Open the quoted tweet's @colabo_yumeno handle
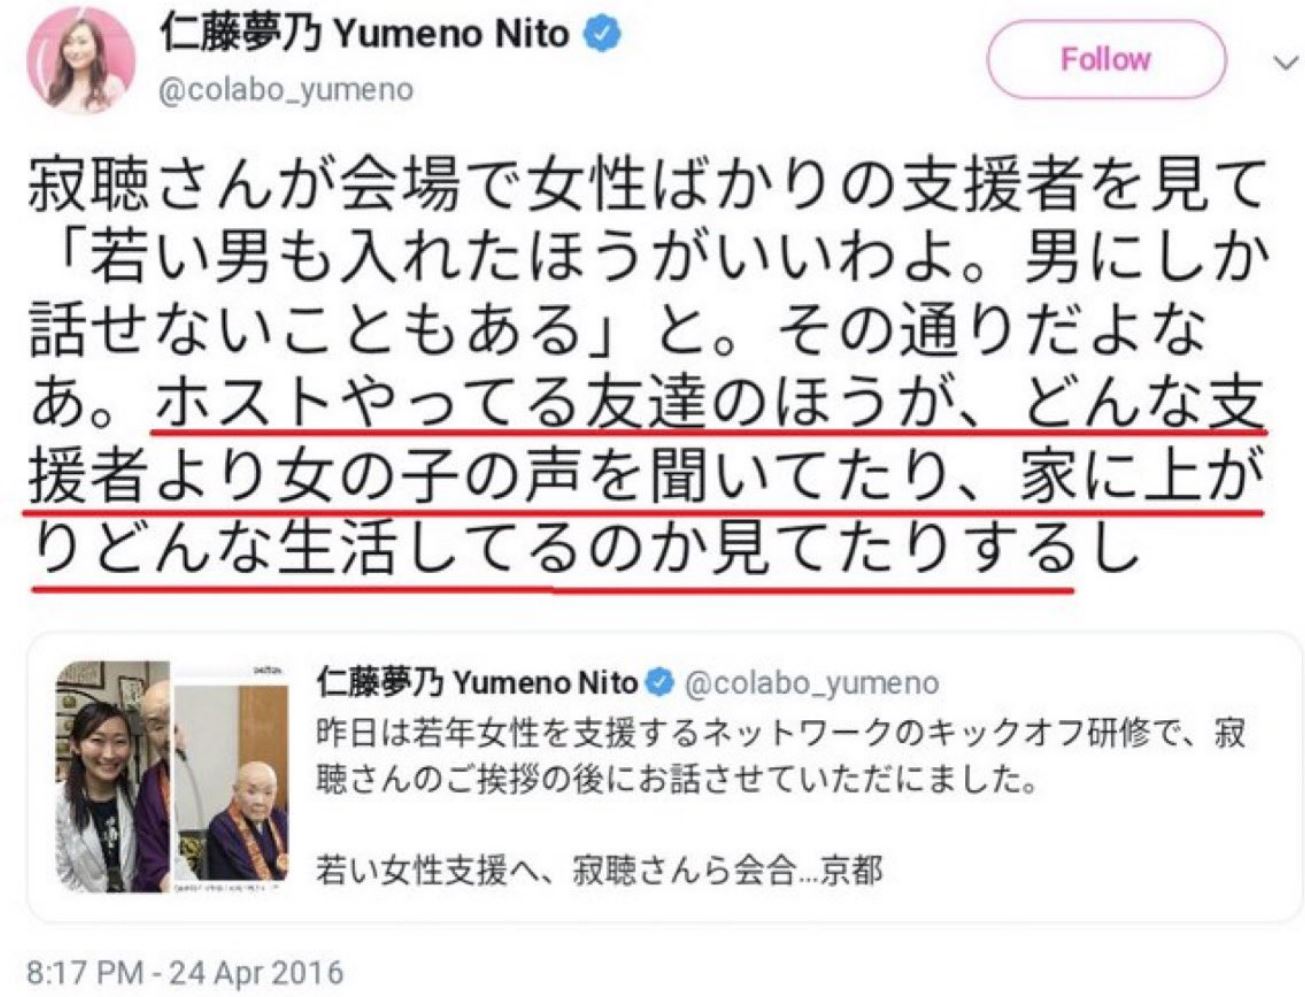The width and height of the screenshot is (1305, 997). (812, 683)
